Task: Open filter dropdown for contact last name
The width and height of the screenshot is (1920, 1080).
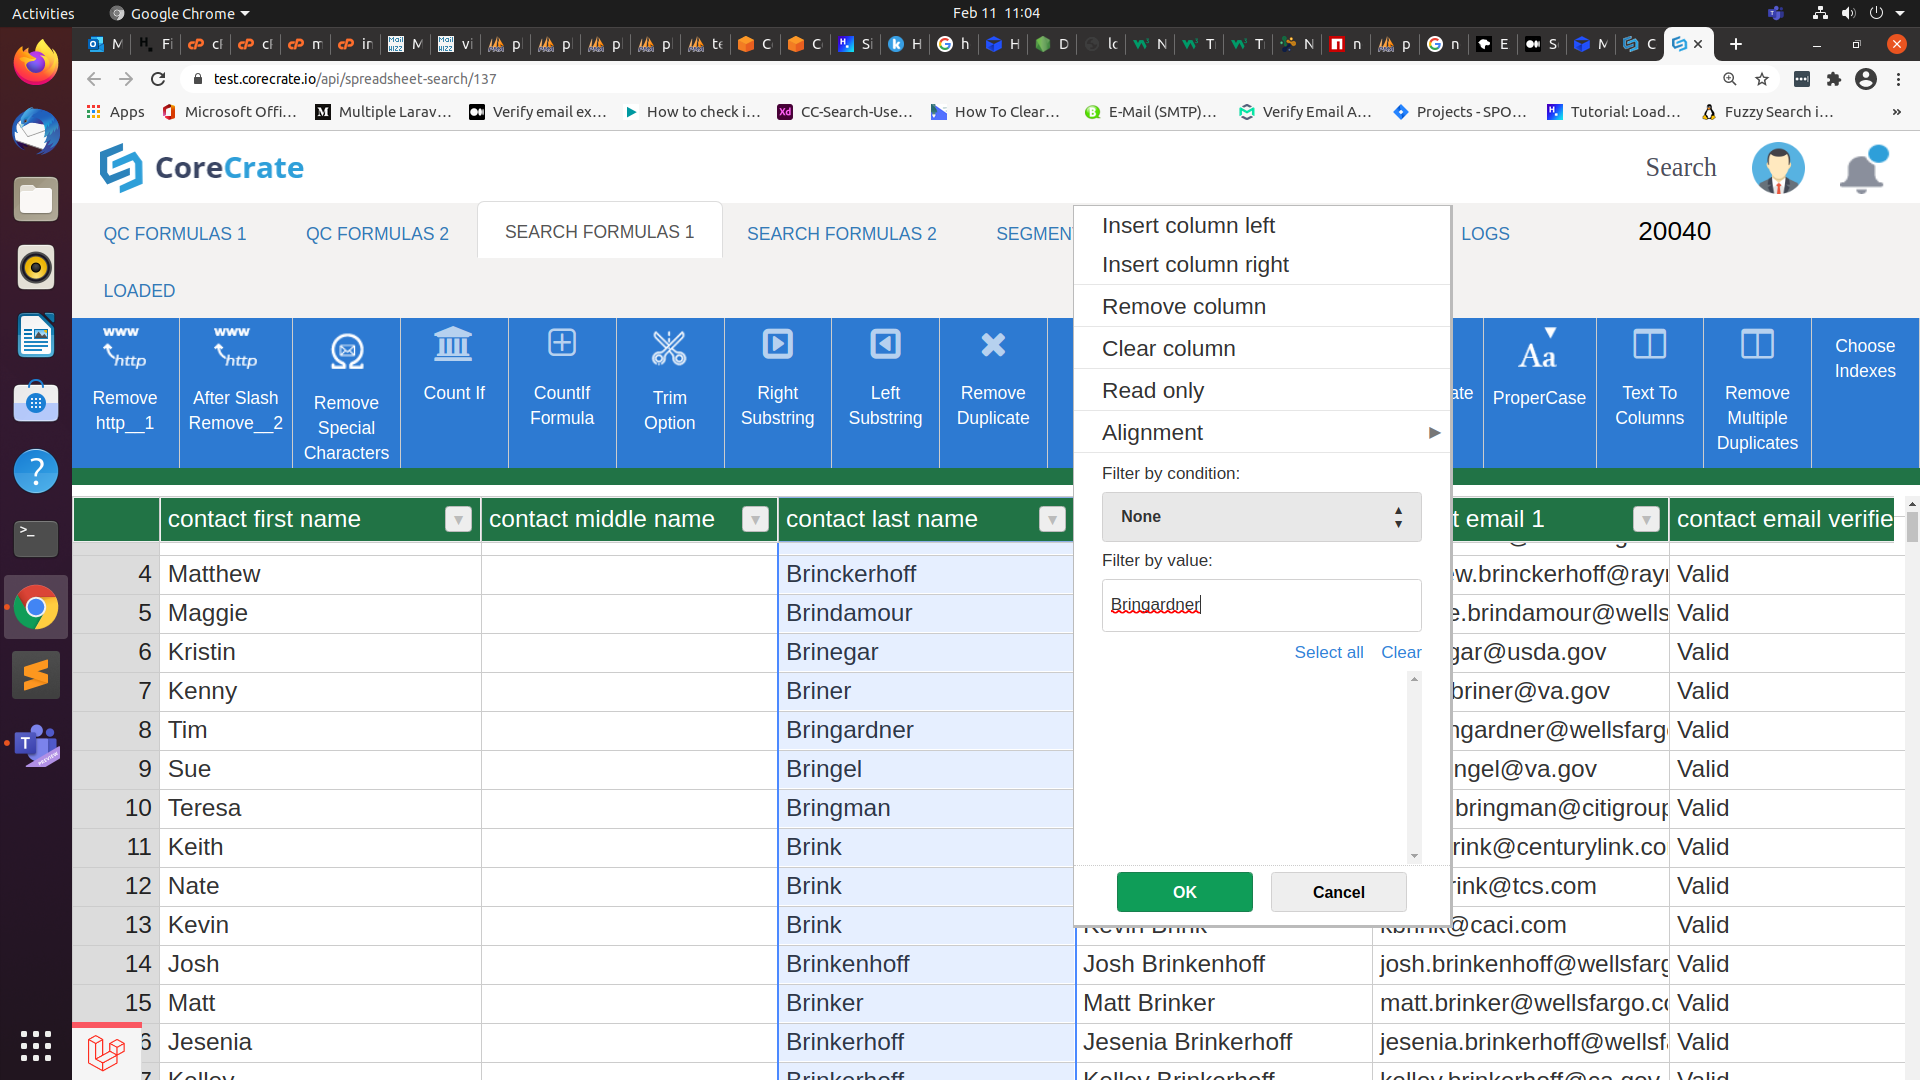Action: 1052,519
